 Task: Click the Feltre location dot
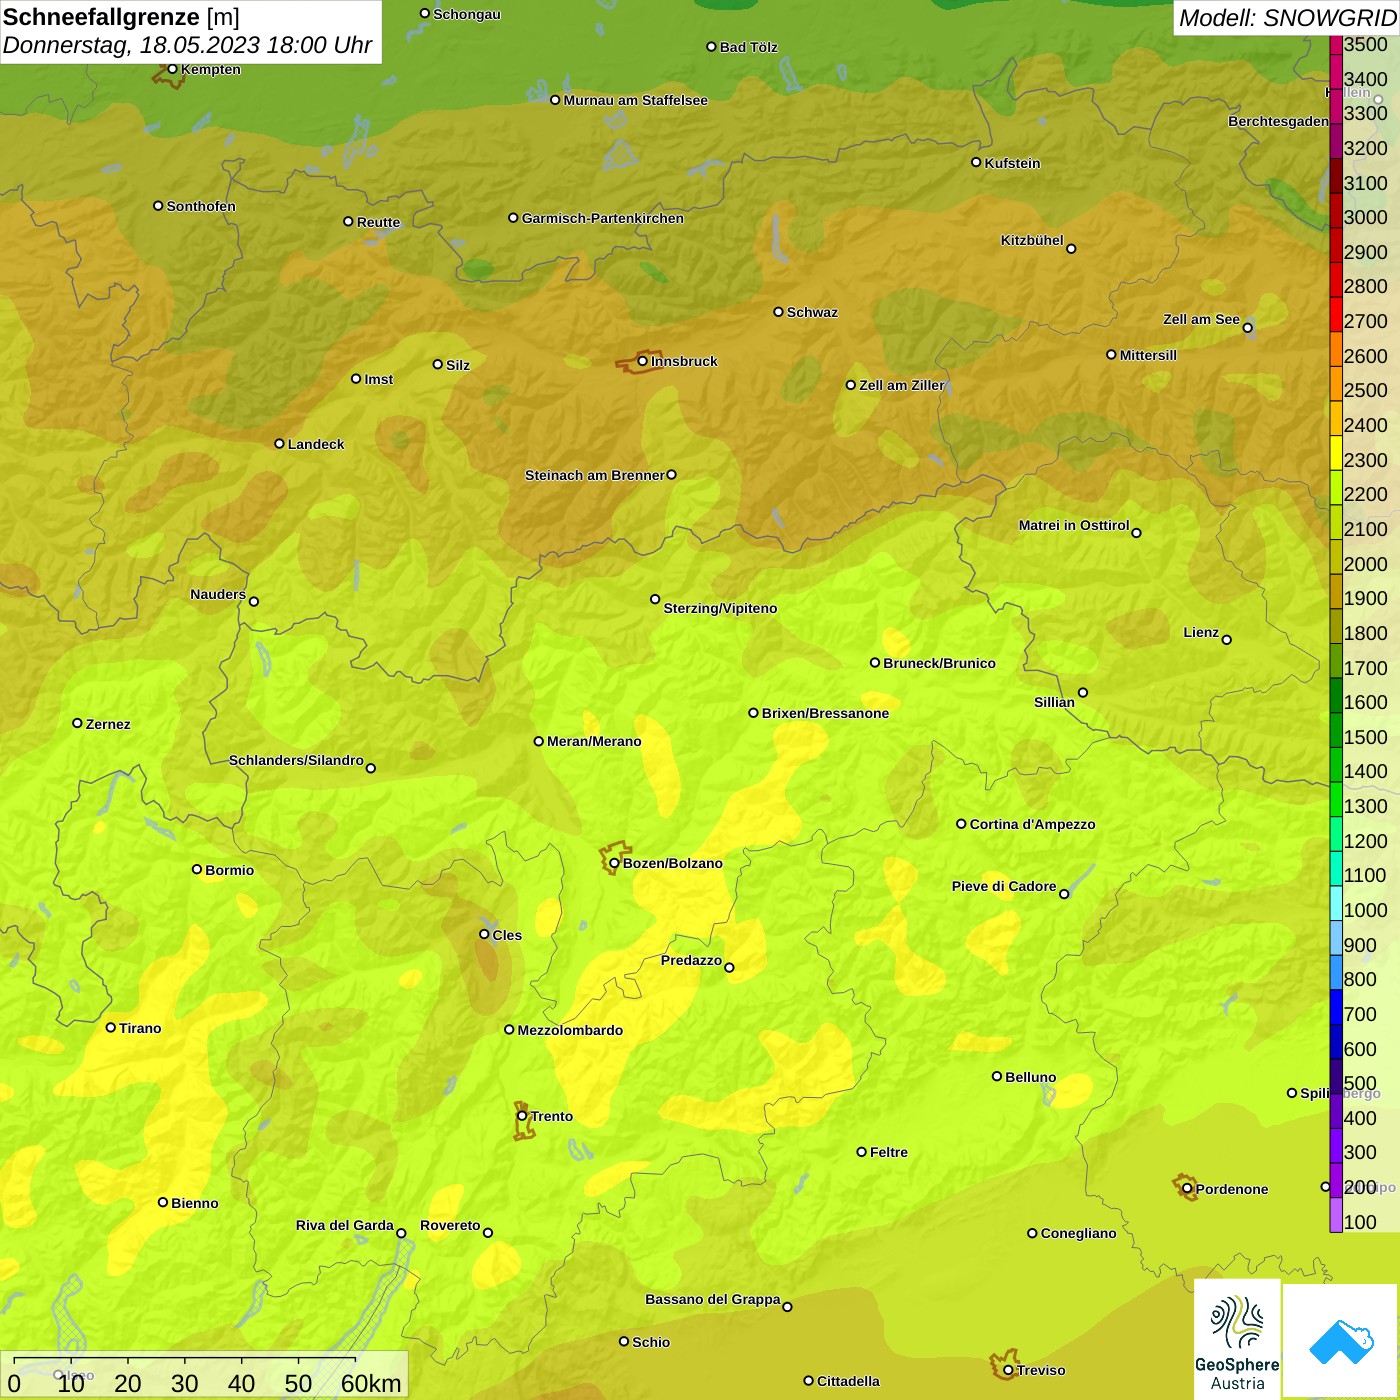point(861,1152)
